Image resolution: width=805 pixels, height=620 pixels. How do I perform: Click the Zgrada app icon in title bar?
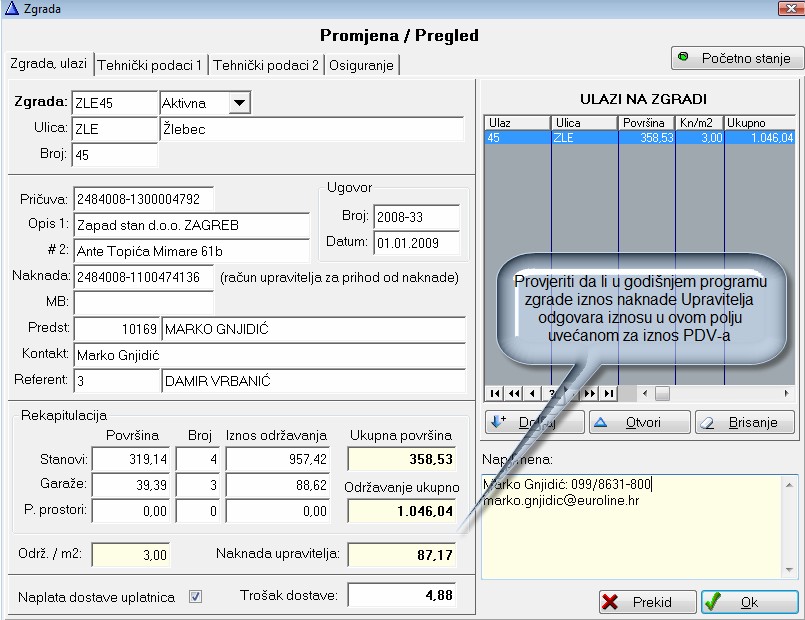[x=11, y=8]
